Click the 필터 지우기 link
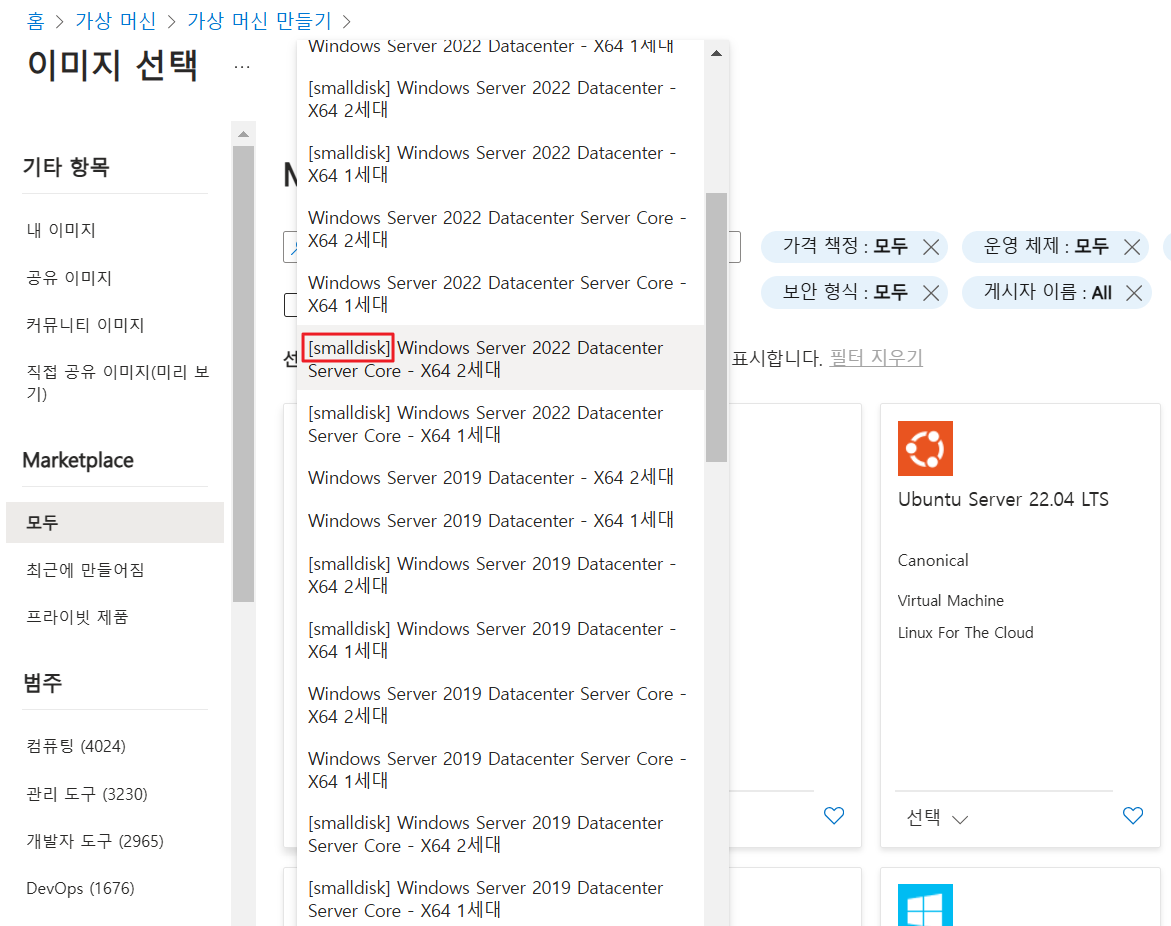This screenshot has width=1171, height=926. click(876, 358)
